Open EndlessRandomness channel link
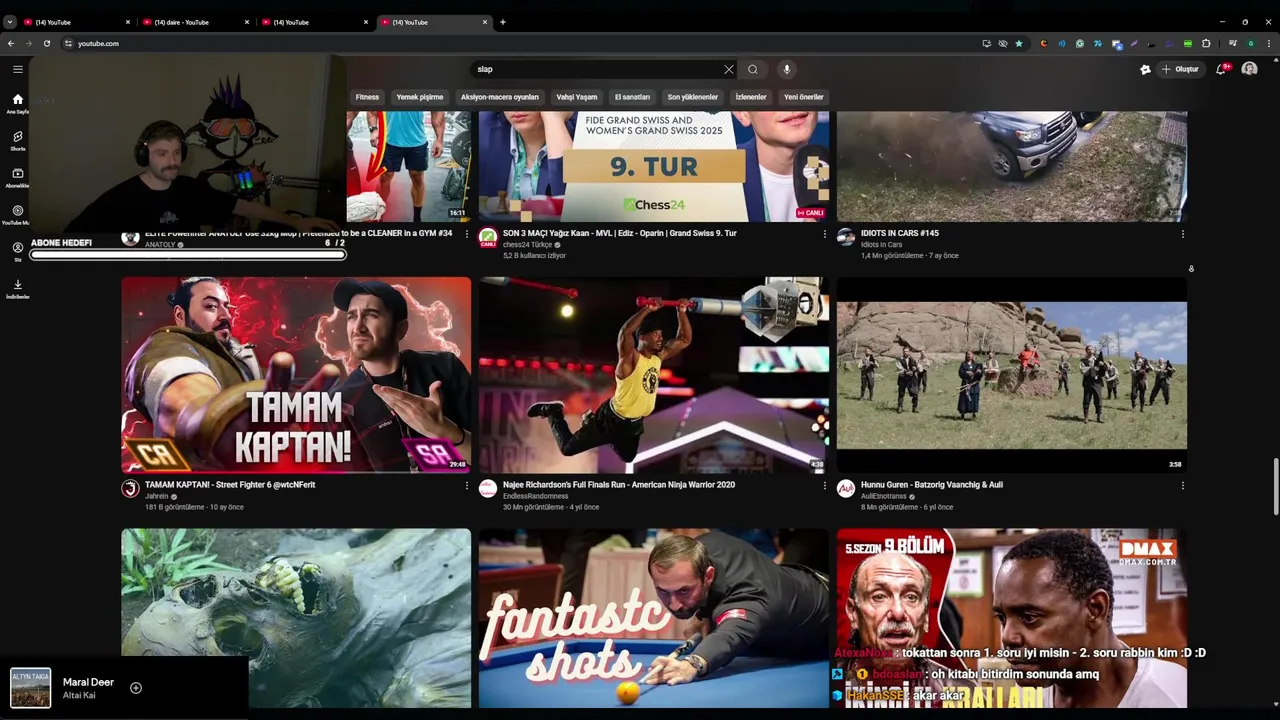The width and height of the screenshot is (1280, 720). coord(535,496)
